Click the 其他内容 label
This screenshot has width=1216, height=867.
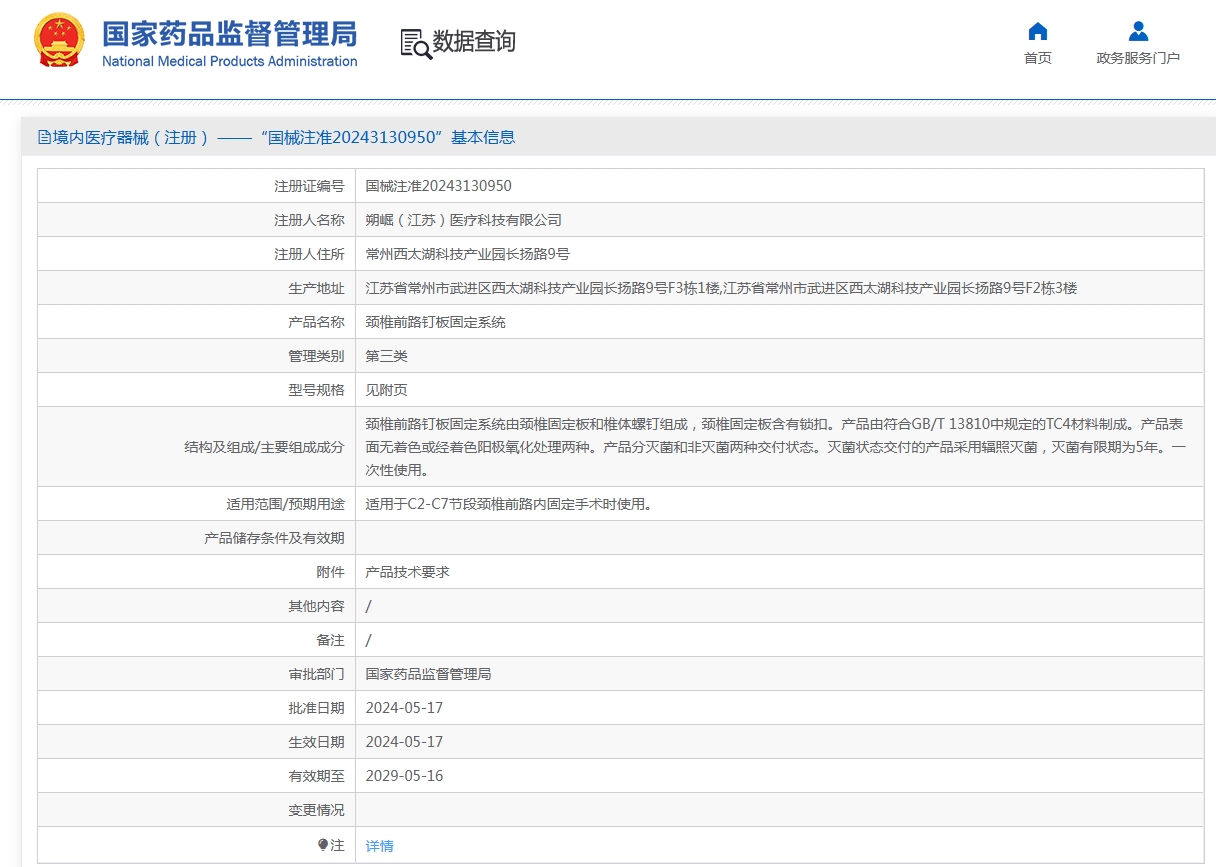(x=316, y=606)
